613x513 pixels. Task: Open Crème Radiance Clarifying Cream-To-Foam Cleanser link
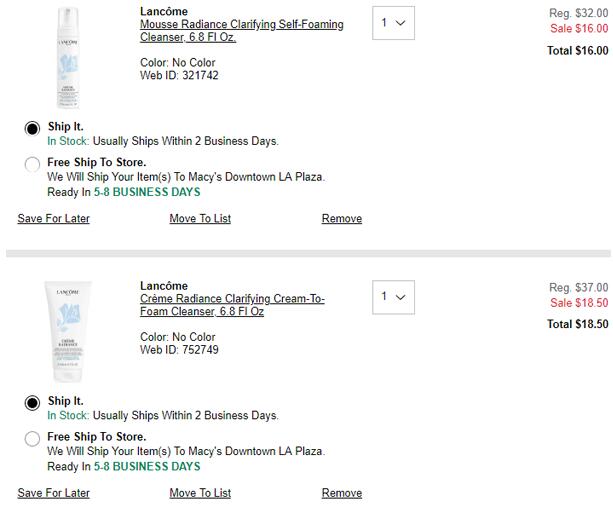232,305
